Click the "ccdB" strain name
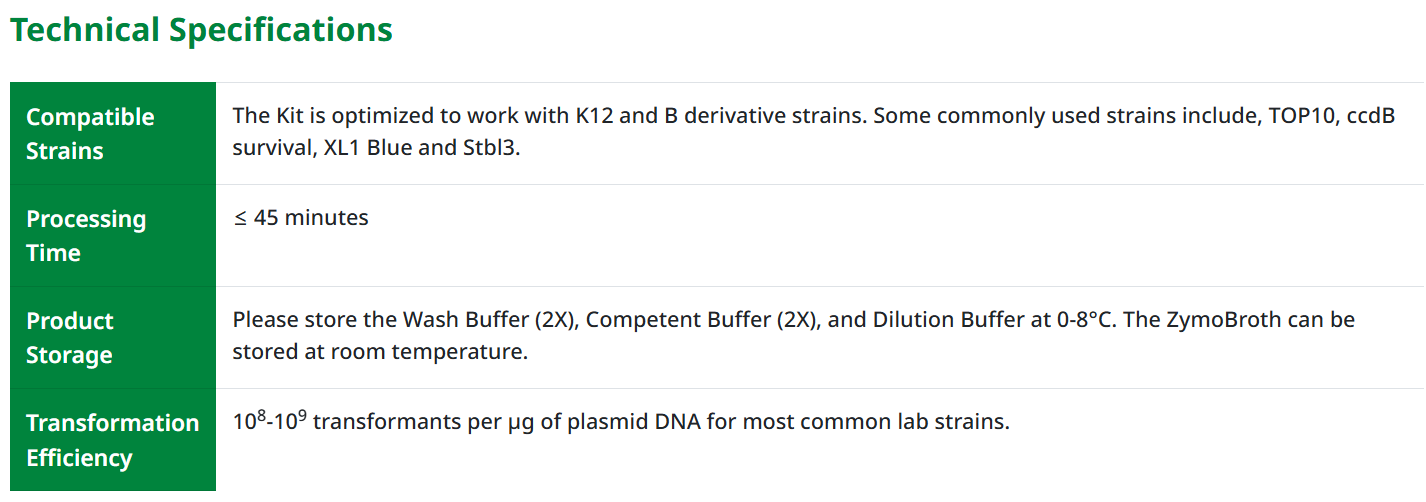 pos(1371,116)
